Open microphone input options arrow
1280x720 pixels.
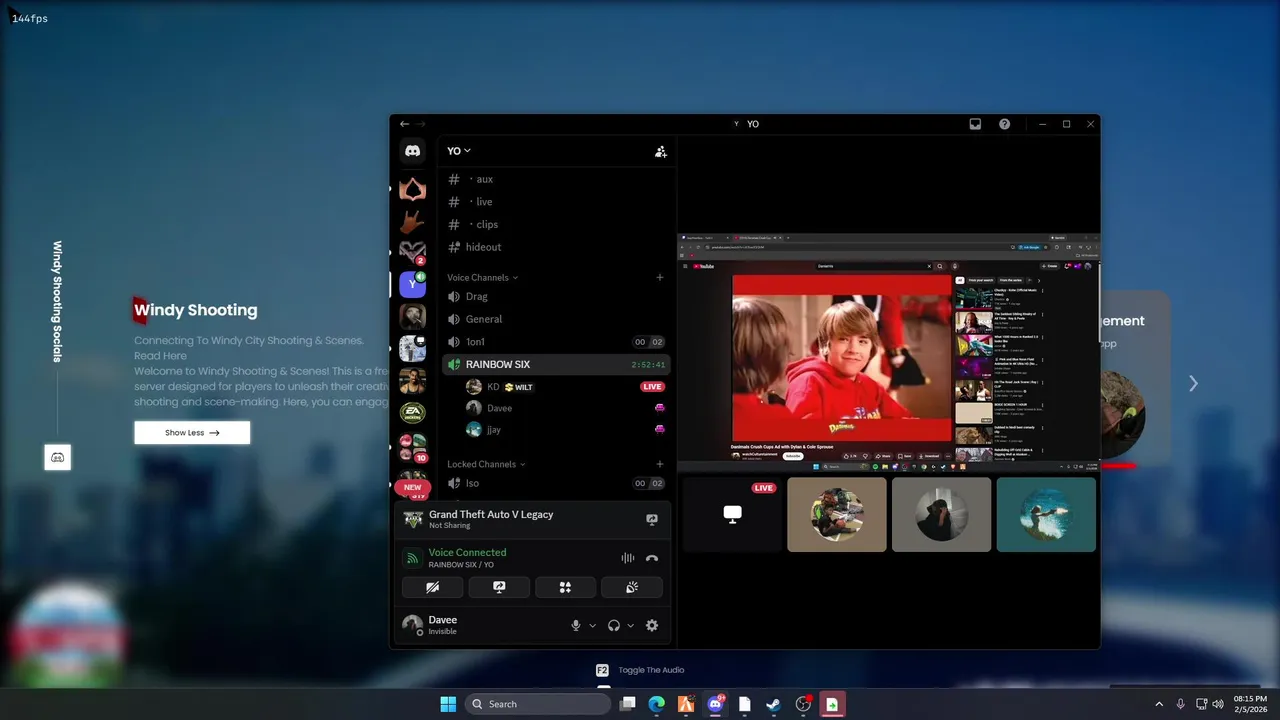(x=592, y=626)
